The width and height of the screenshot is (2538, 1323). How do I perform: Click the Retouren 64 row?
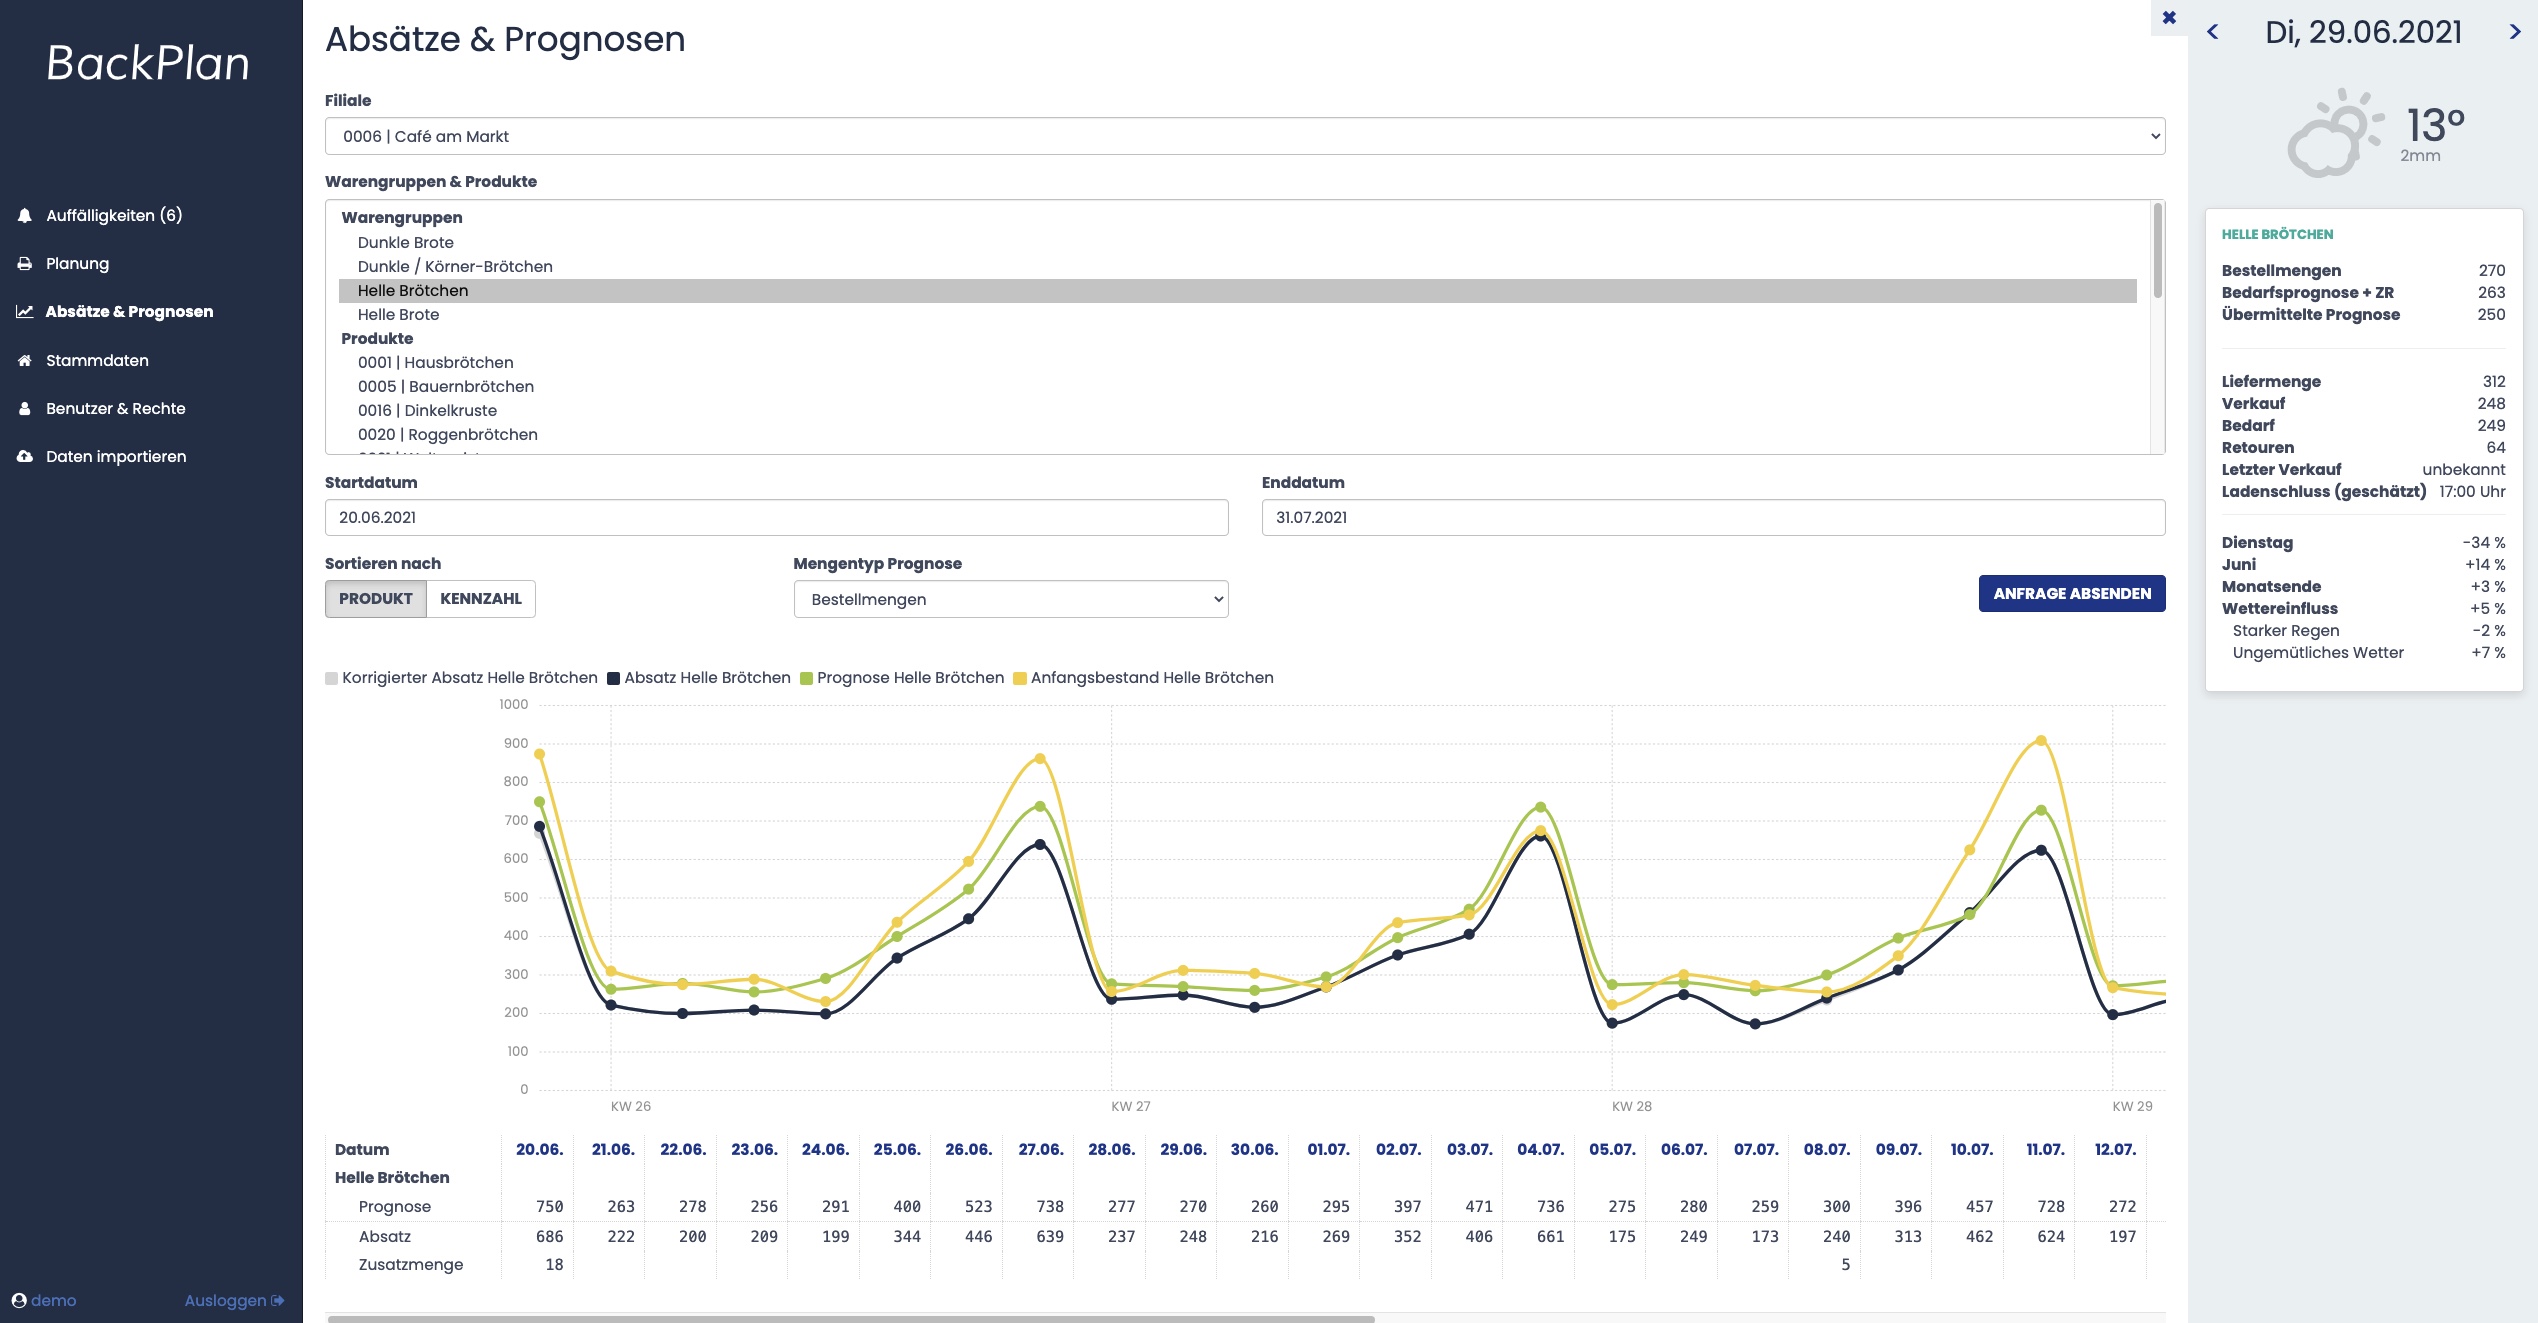pyautogui.click(x=2364, y=447)
